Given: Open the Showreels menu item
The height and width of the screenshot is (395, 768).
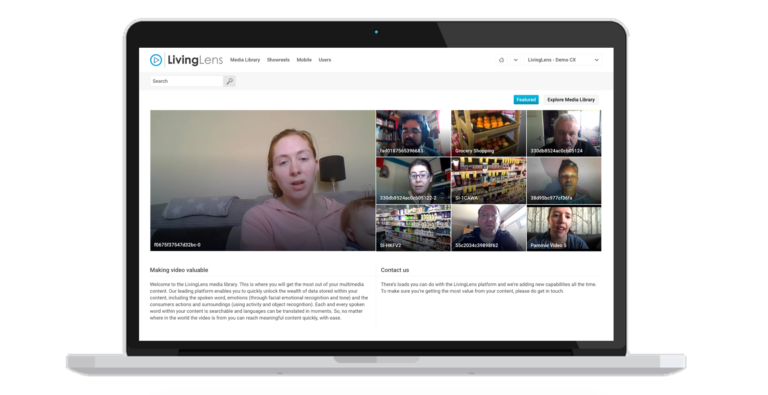Looking at the screenshot, I should [278, 60].
